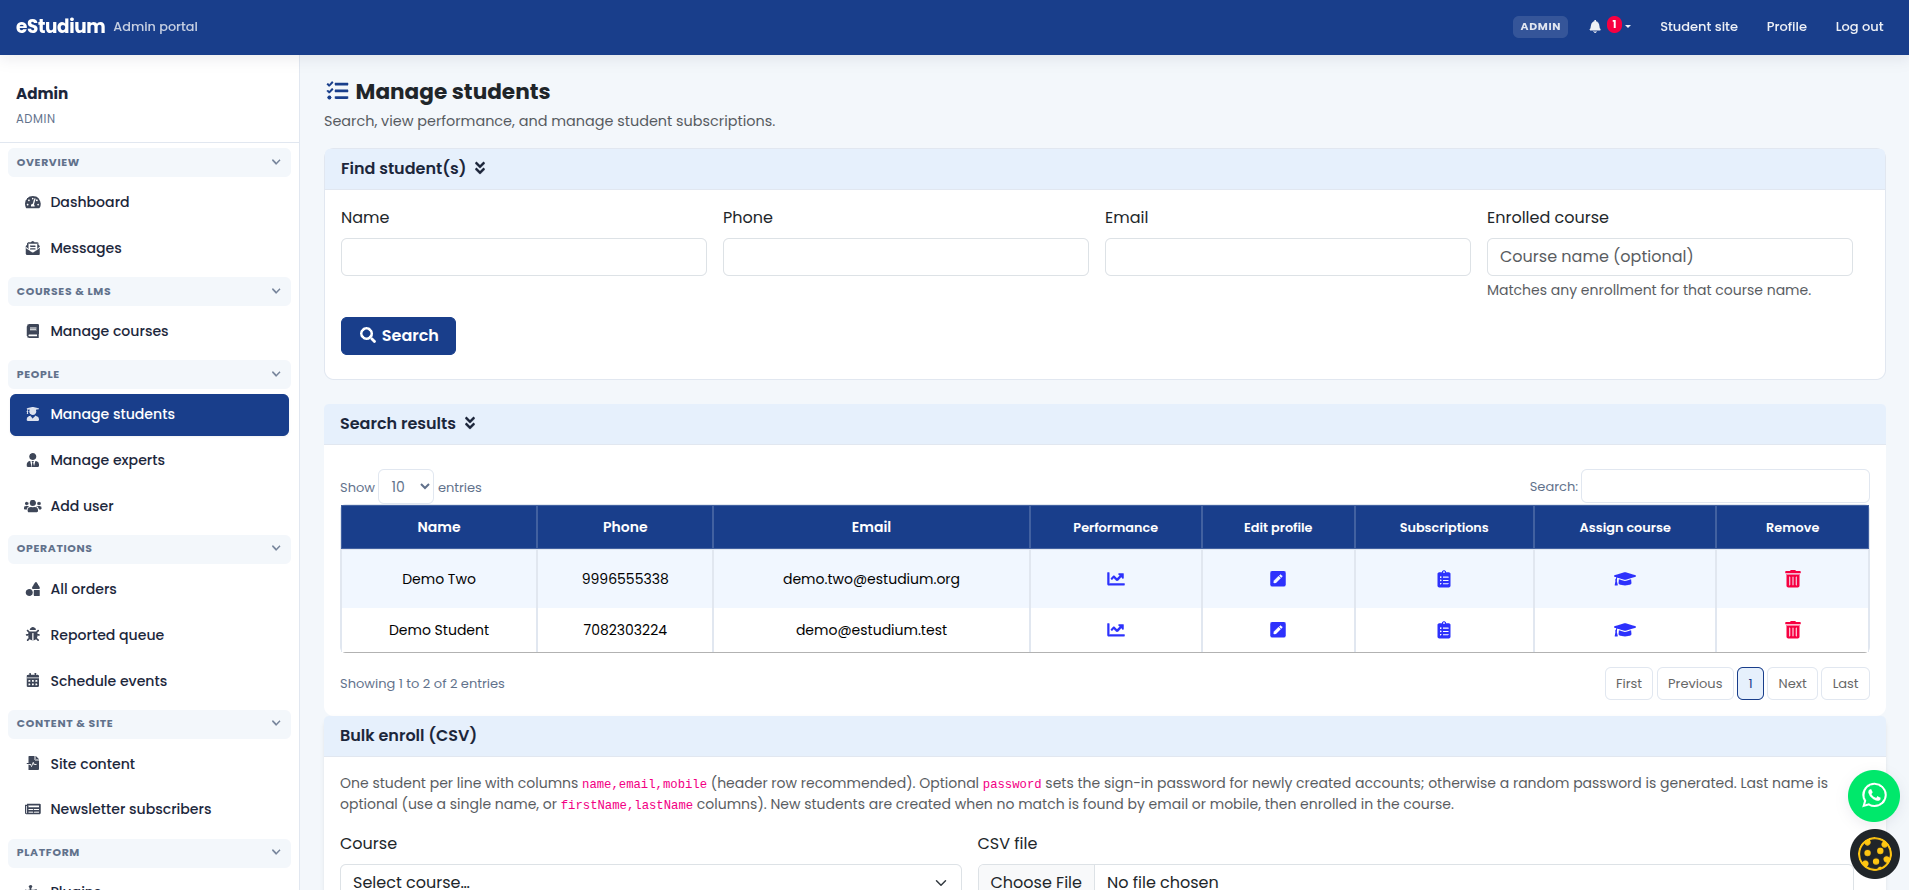Open Add user in the sidebar

pyautogui.click(x=149, y=506)
